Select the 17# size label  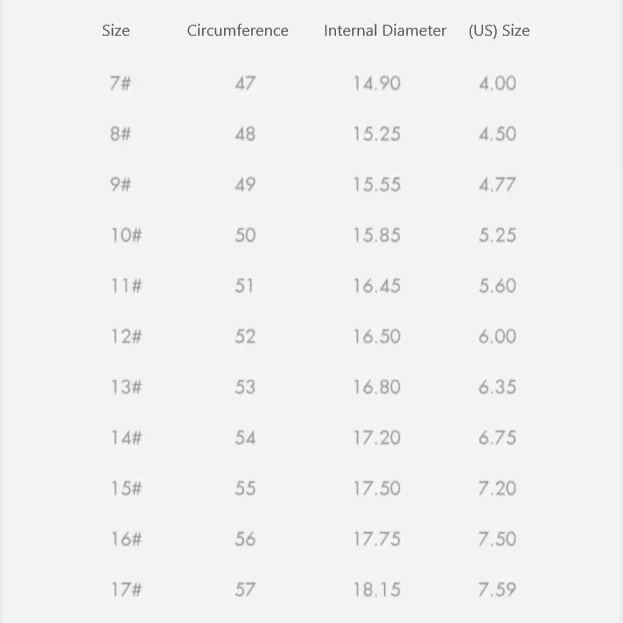click(x=126, y=590)
